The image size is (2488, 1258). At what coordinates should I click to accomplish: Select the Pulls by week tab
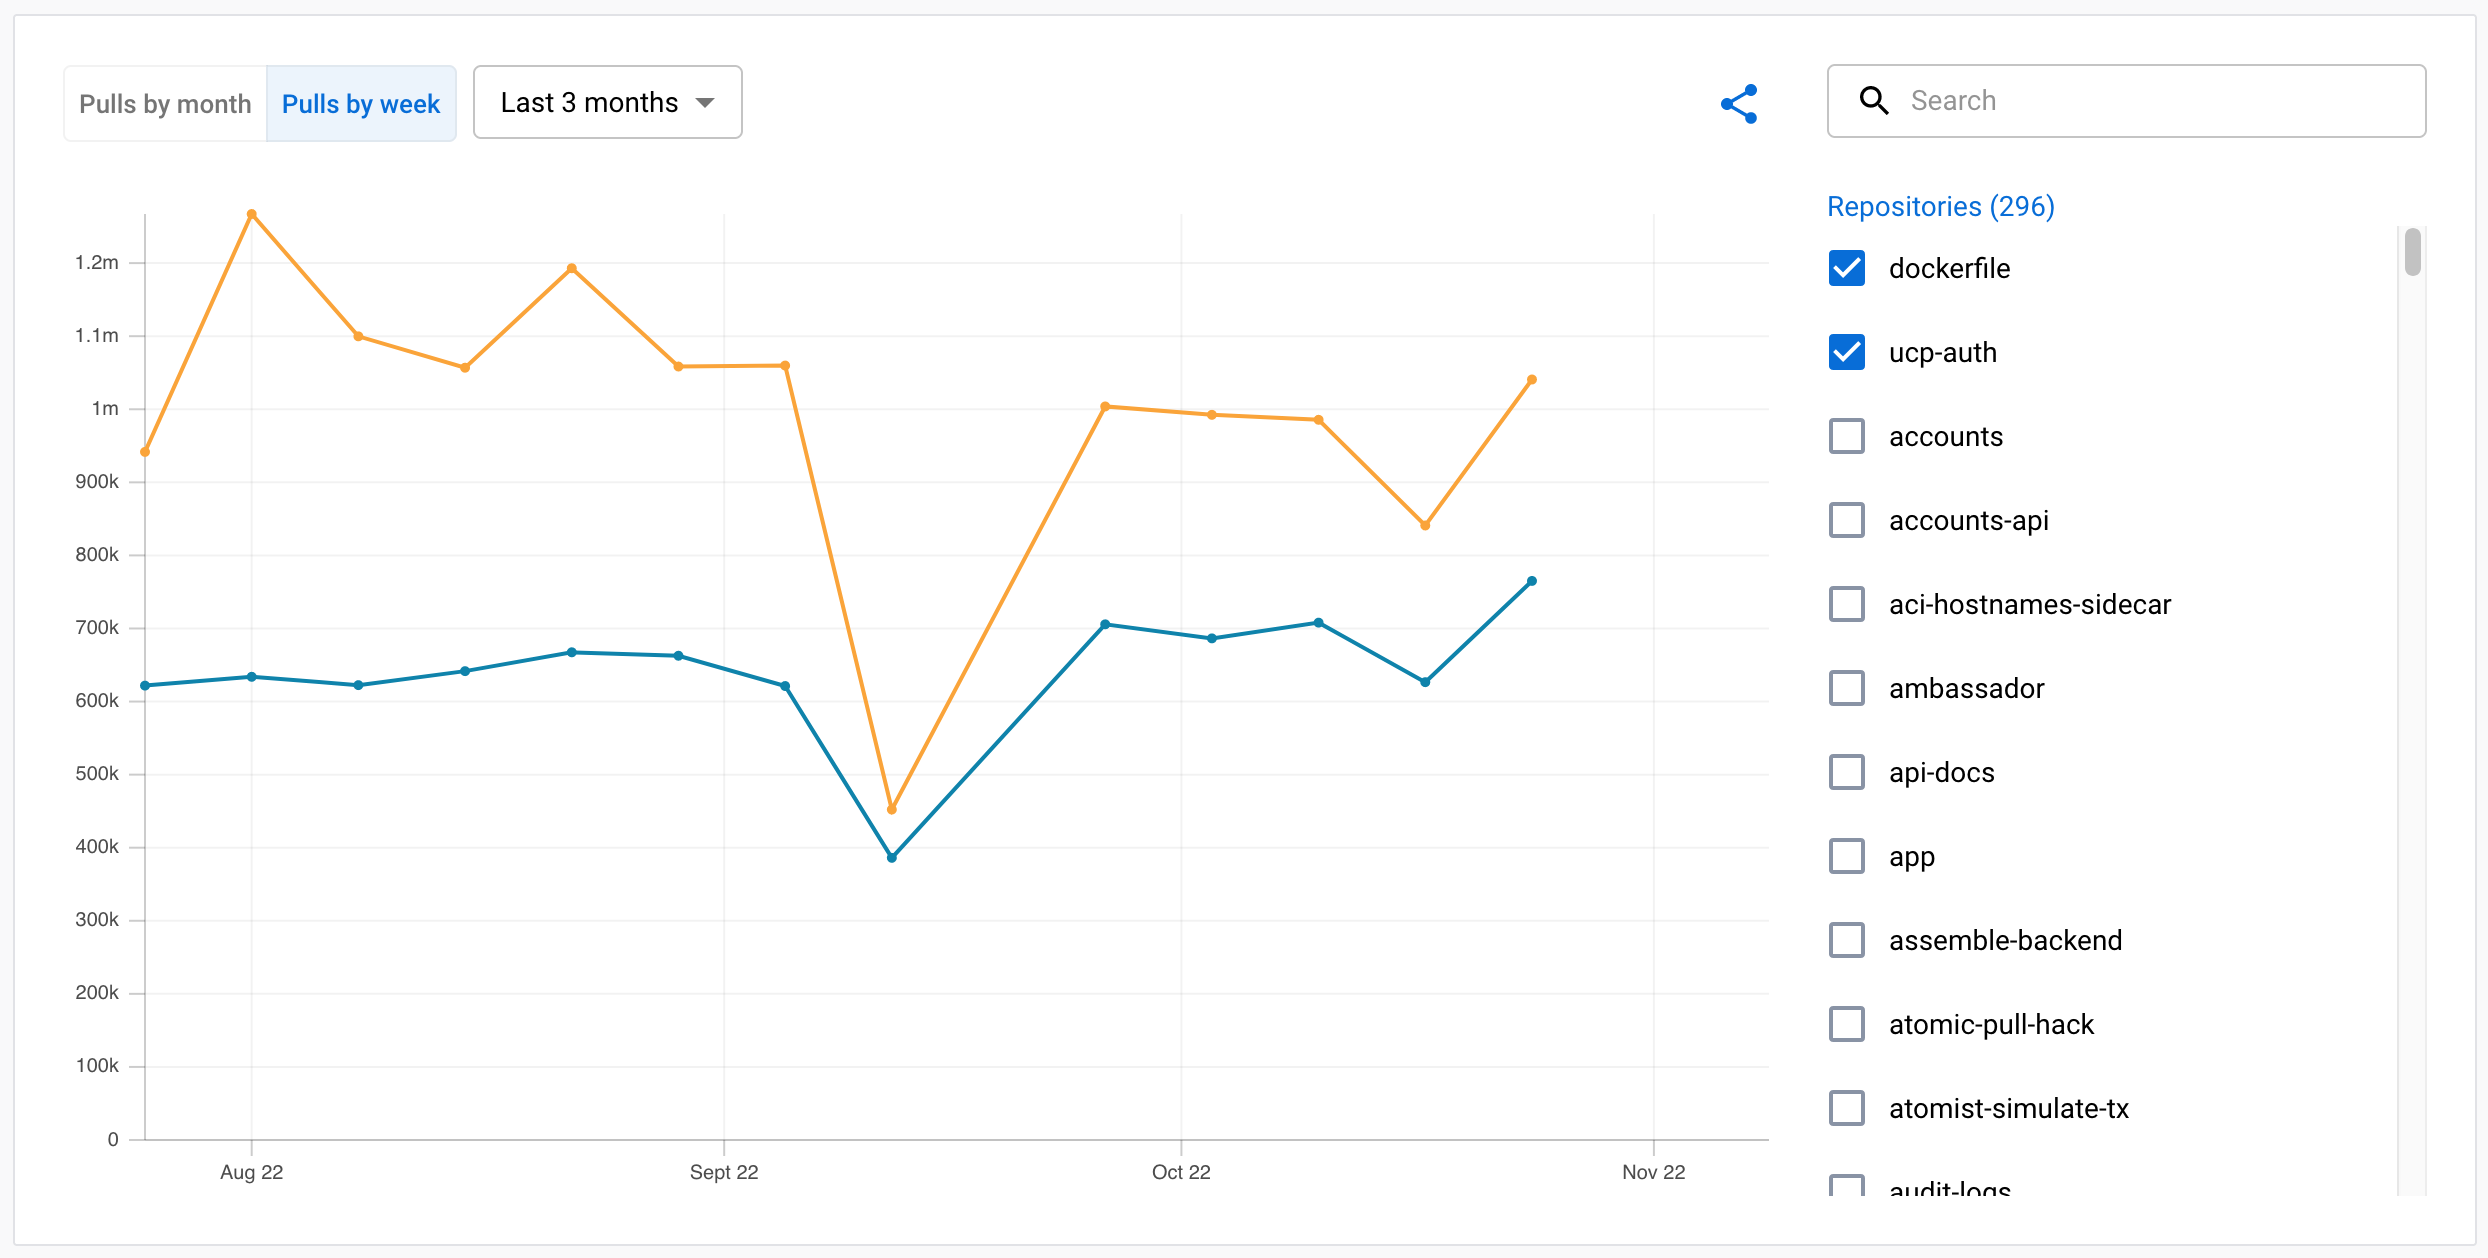pyautogui.click(x=361, y=103)
